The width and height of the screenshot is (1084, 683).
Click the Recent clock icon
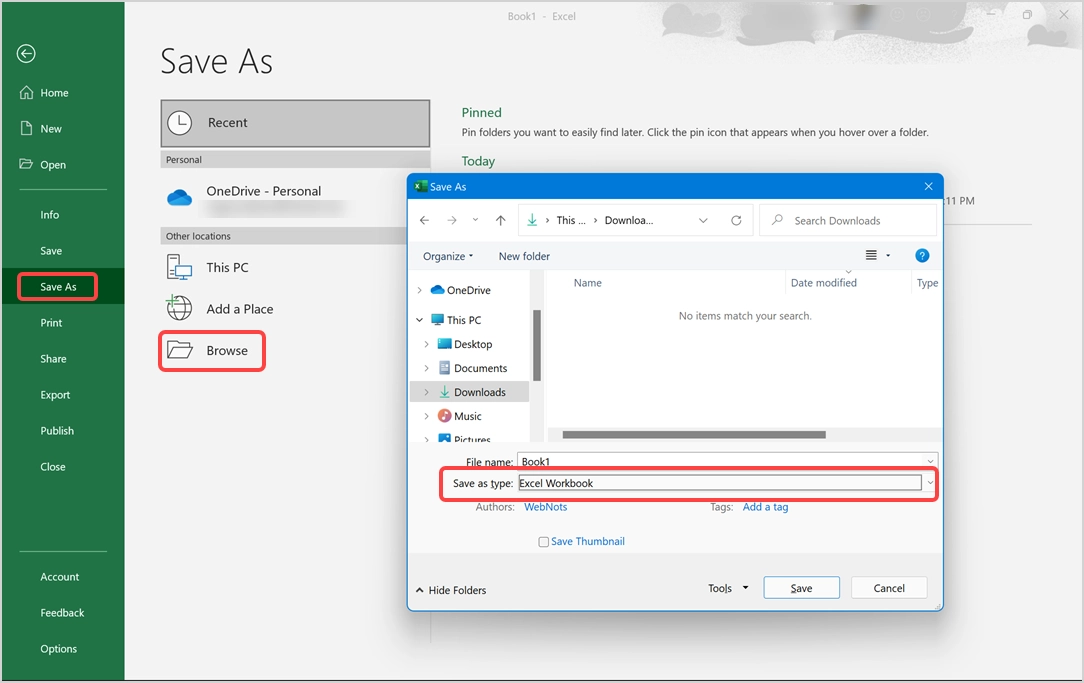point(179,122)
